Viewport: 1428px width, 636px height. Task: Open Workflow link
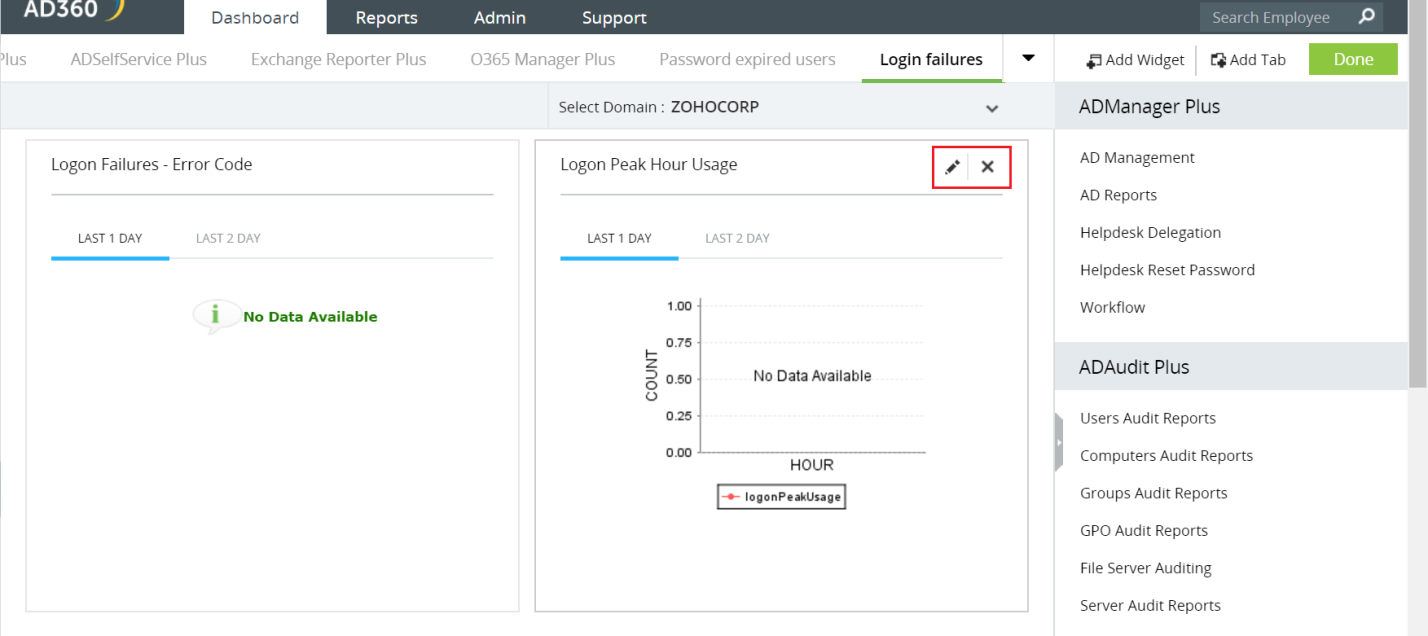coord(1112,307)
